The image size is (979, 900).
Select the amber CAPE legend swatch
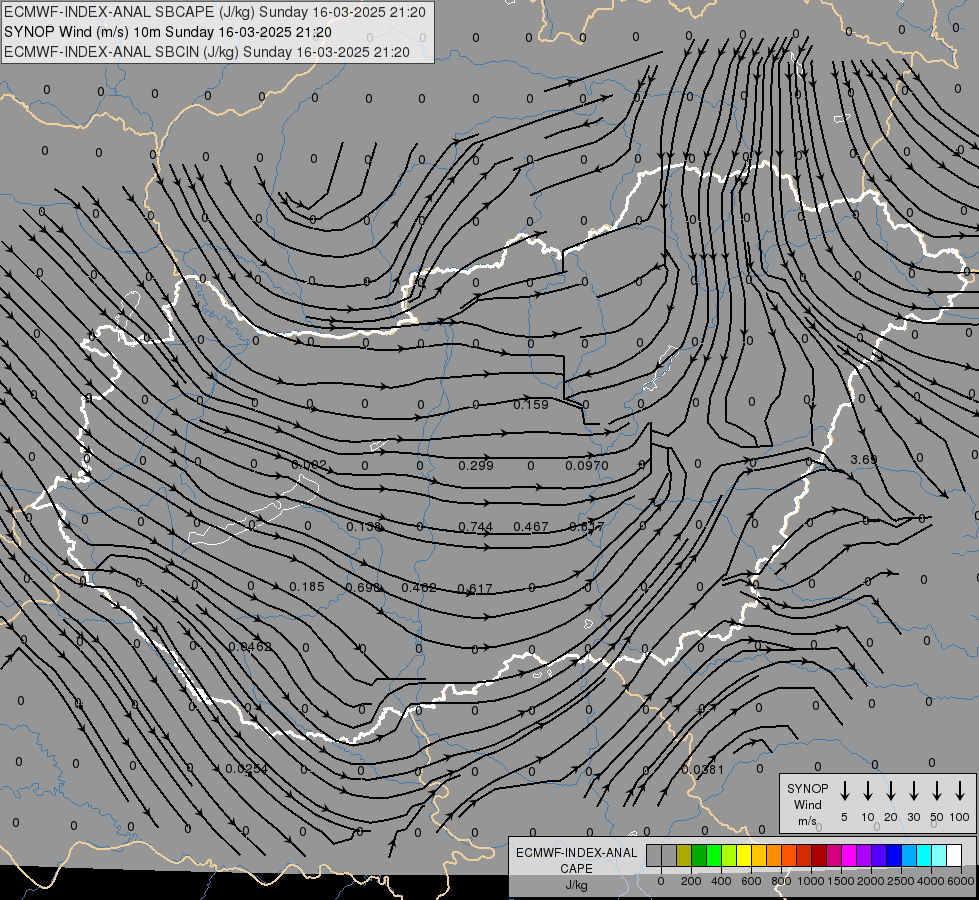point(759,855)
